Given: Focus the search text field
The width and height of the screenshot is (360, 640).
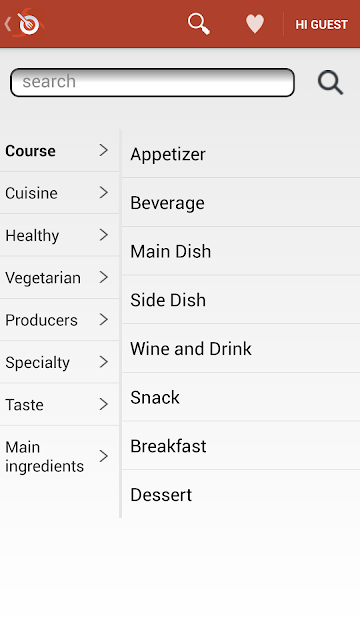Looking at the screenshot, I should click(x=152, y=82).
